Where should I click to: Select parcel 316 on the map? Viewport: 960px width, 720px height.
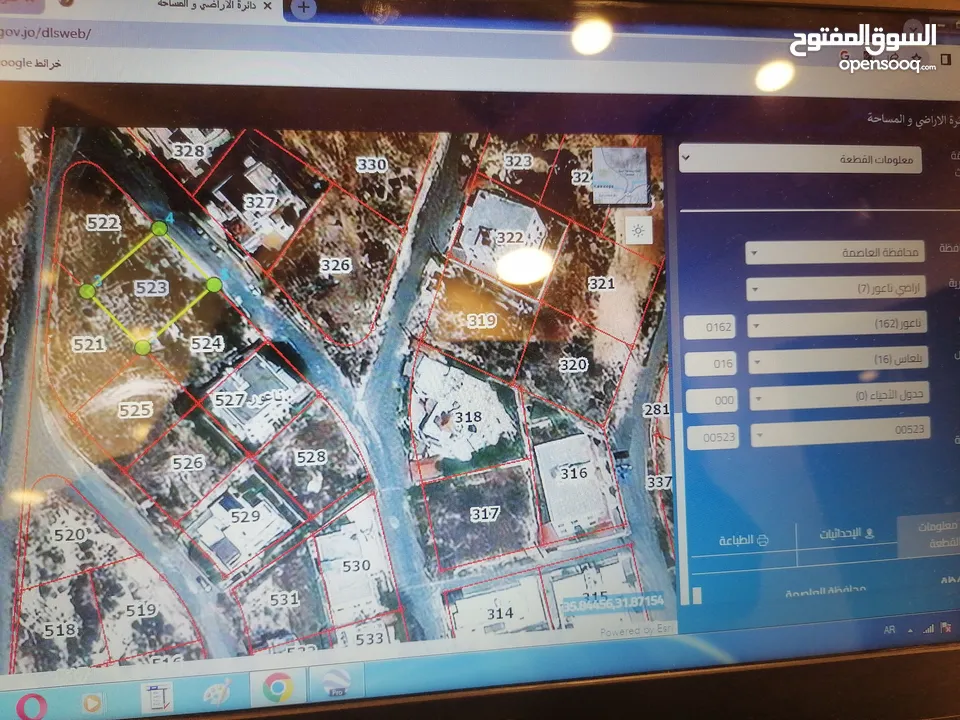[x=574, y=473]
